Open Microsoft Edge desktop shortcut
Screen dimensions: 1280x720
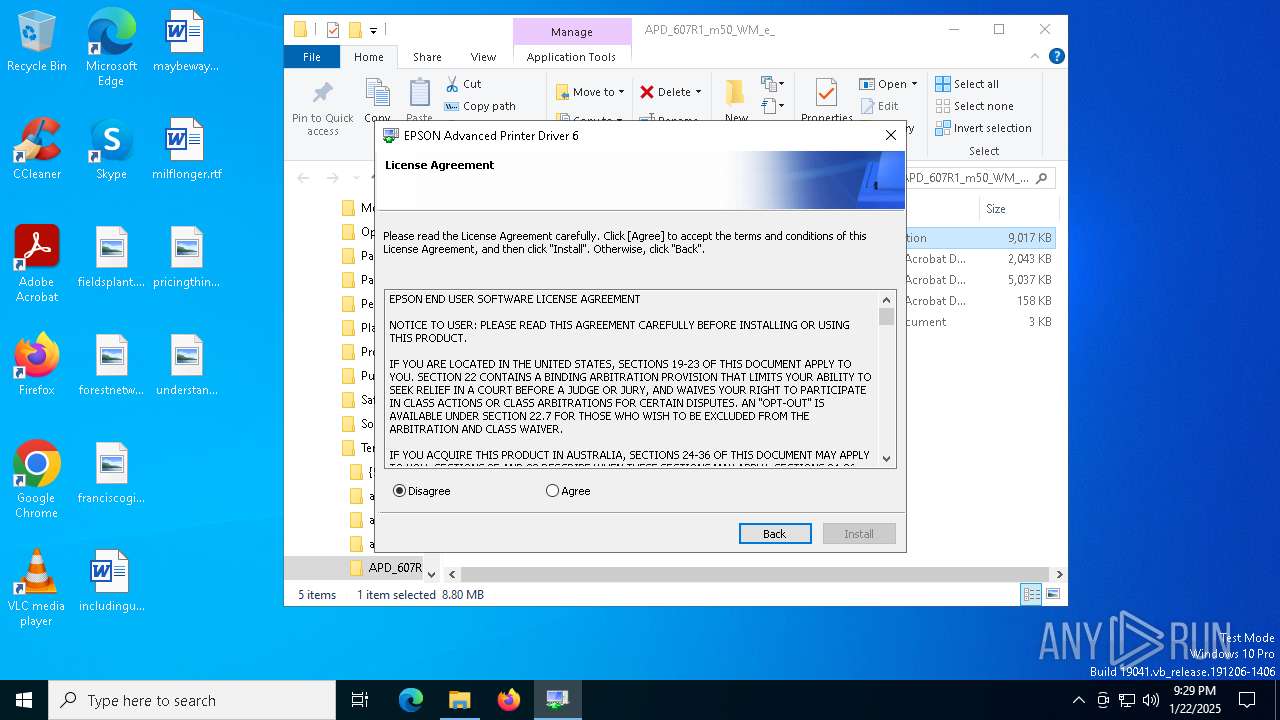[111, 48]
